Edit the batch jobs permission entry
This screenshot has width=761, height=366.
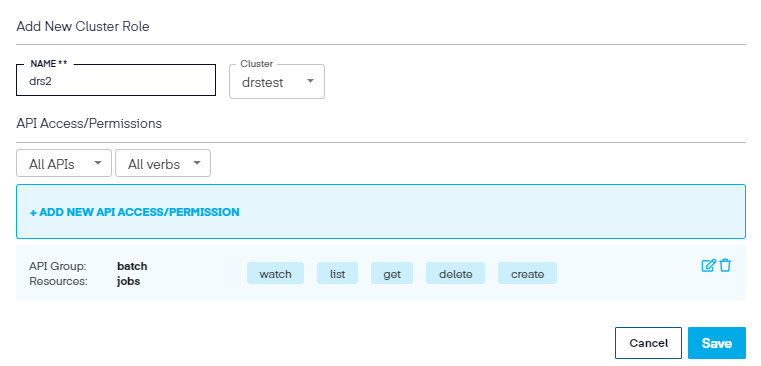[708, 266]
